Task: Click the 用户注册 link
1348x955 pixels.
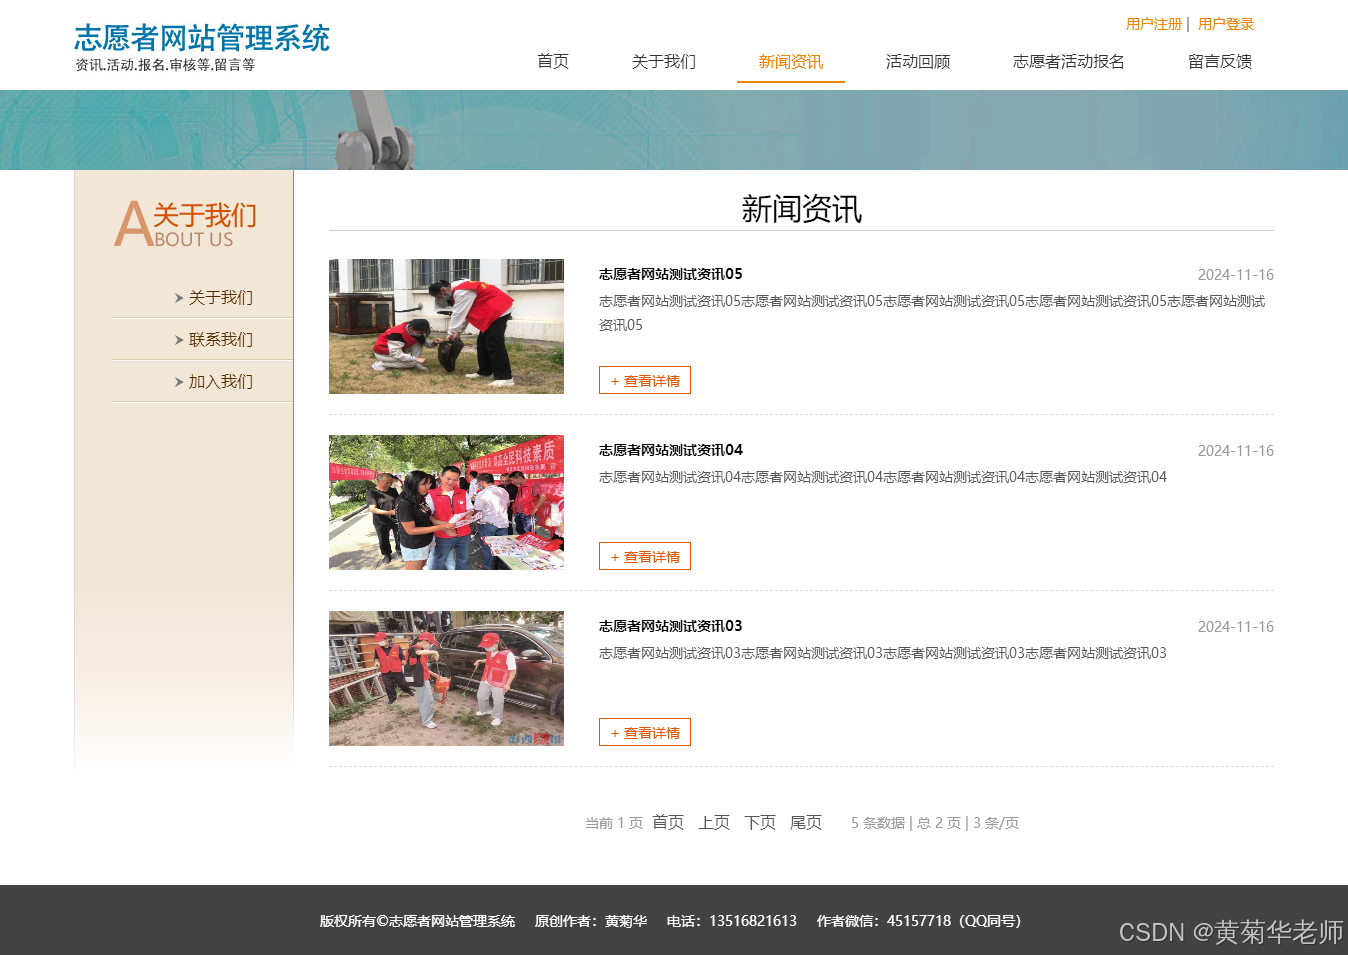Action: click(x=1154, y=24)
